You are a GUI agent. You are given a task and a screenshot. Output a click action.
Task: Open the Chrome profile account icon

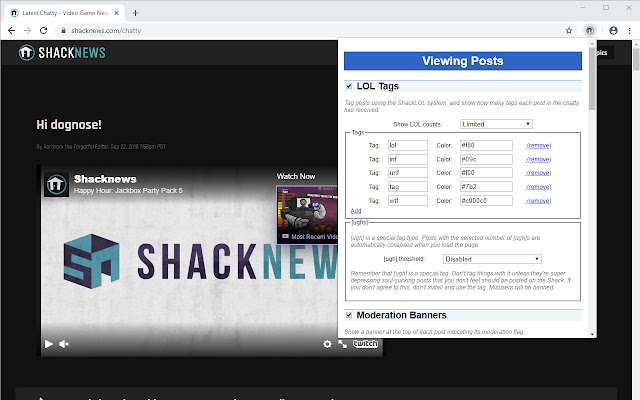pos(613,31)
